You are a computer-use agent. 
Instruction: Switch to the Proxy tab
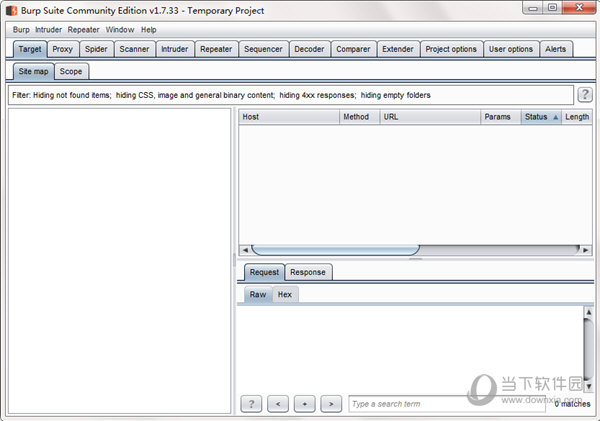click(x=63, y=49)
